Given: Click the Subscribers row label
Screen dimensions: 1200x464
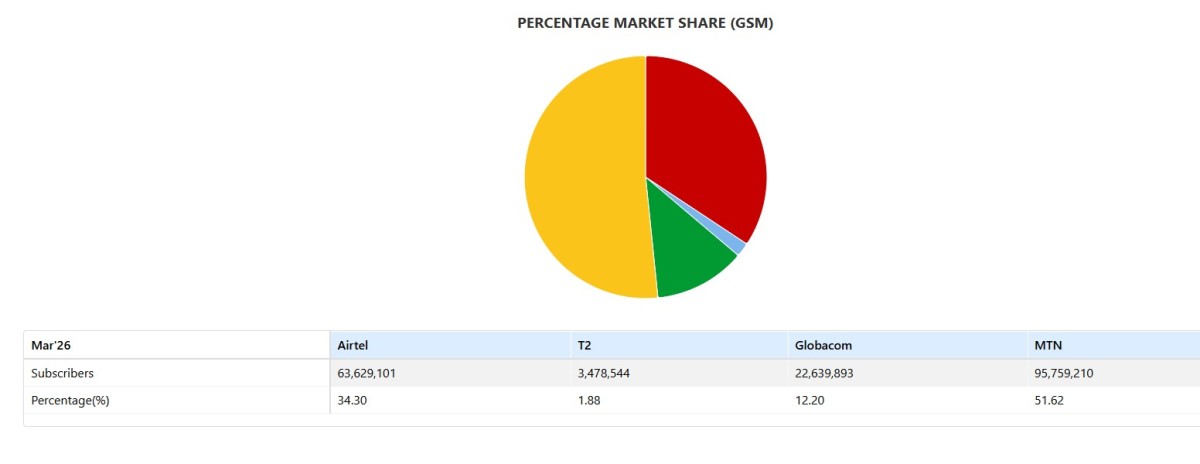Looking at the screenshot, I should click(62, 373).
